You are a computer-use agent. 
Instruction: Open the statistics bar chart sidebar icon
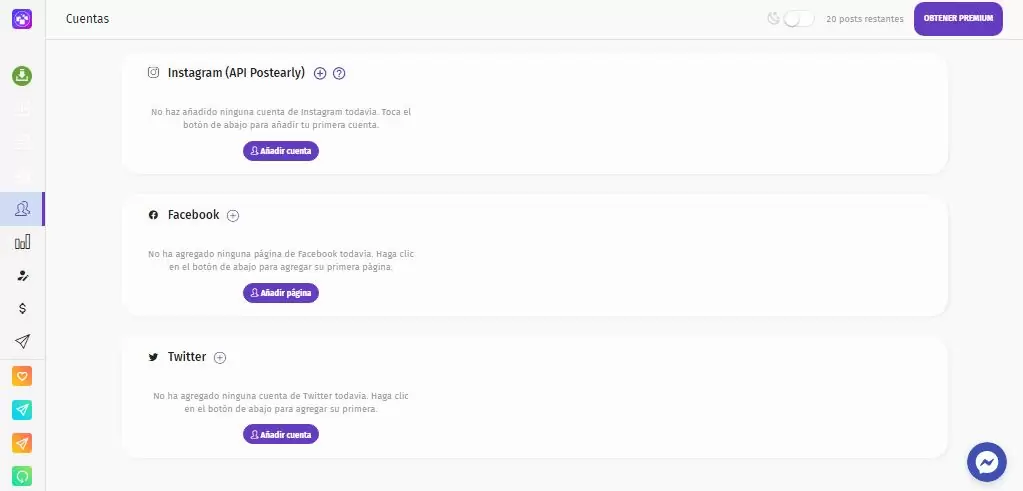point(22,243)
